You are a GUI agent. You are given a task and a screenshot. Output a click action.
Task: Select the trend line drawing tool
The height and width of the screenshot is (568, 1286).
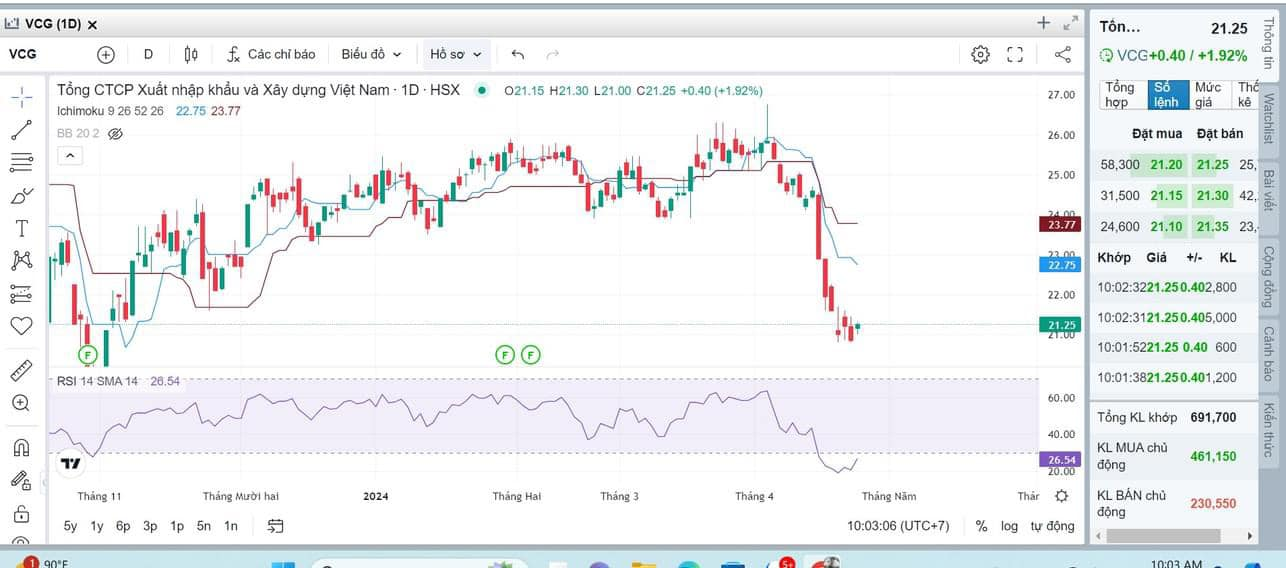(21, 130)
